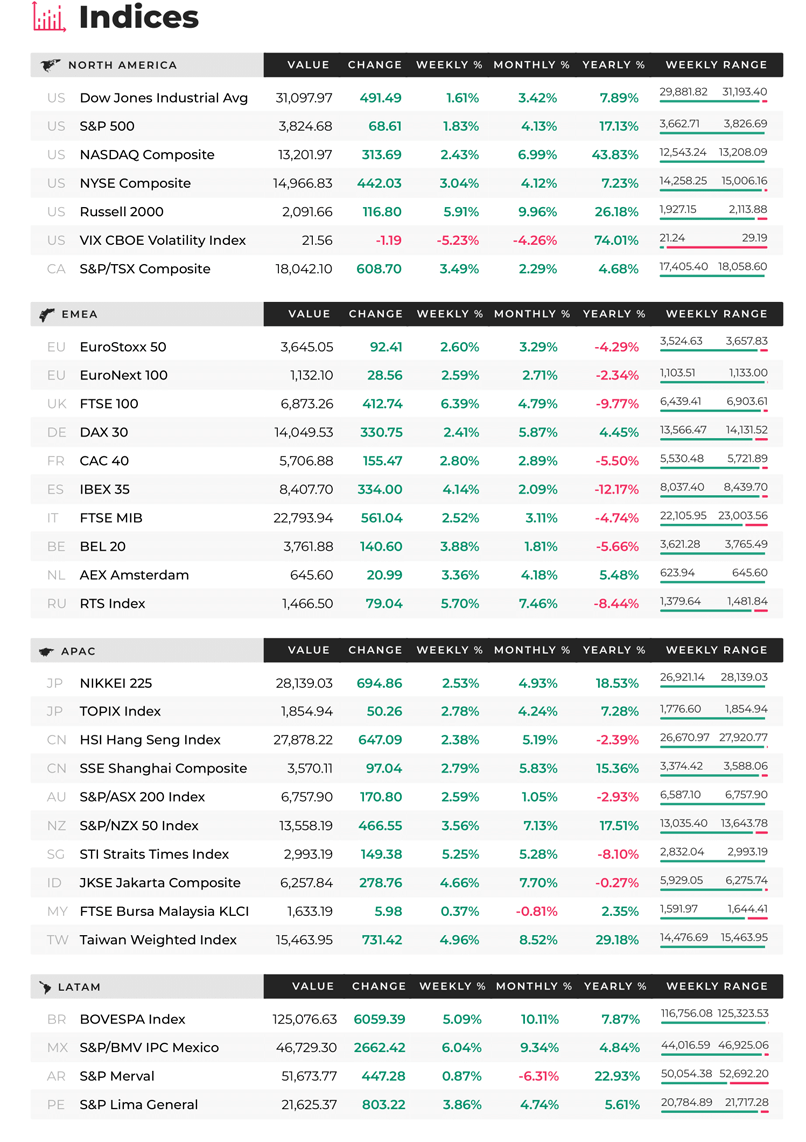Open BOVESPA Index row

[x=406, y=1020]
